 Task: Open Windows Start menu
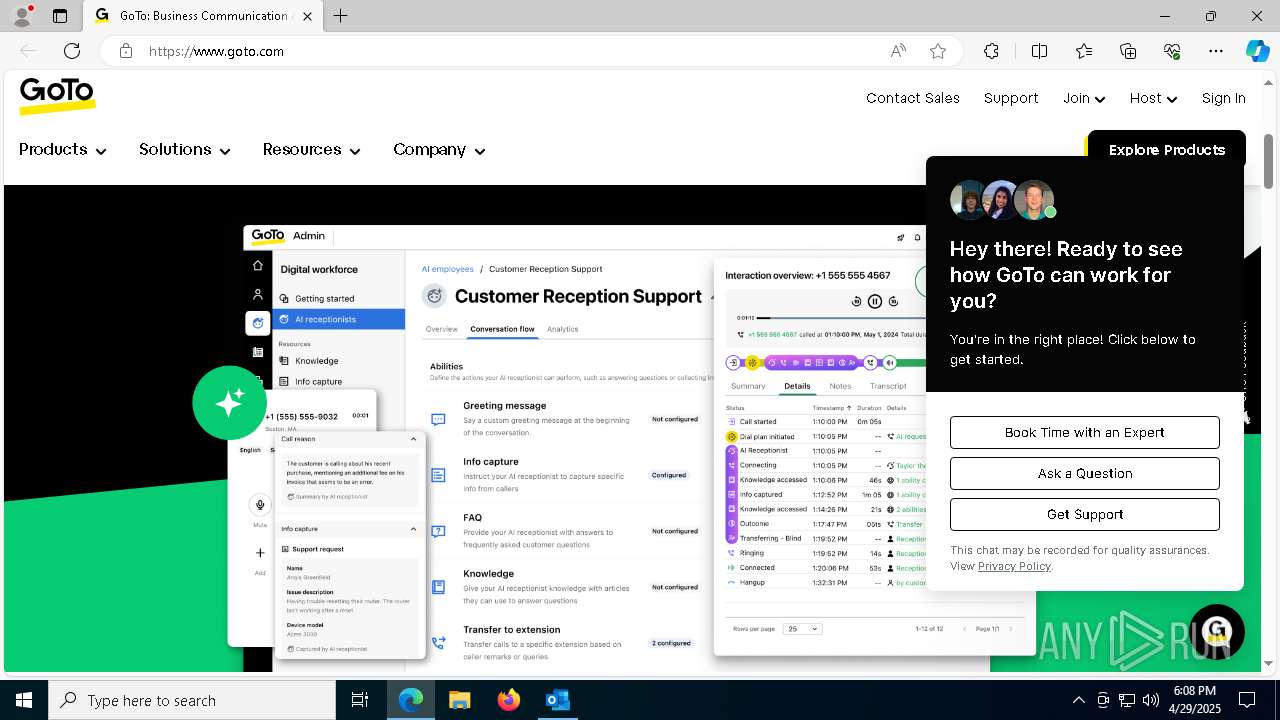point(24,700)
